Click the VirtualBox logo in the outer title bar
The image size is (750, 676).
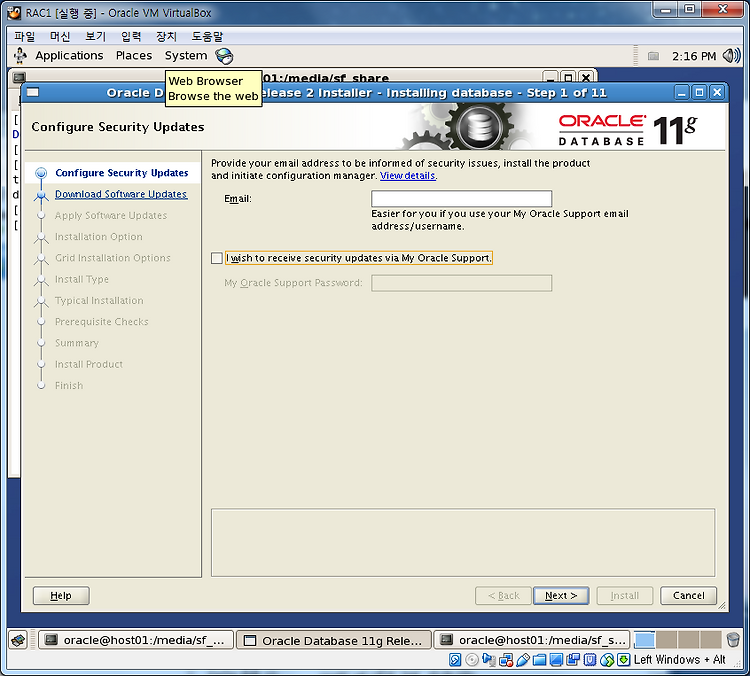click(x=14, y=13)
